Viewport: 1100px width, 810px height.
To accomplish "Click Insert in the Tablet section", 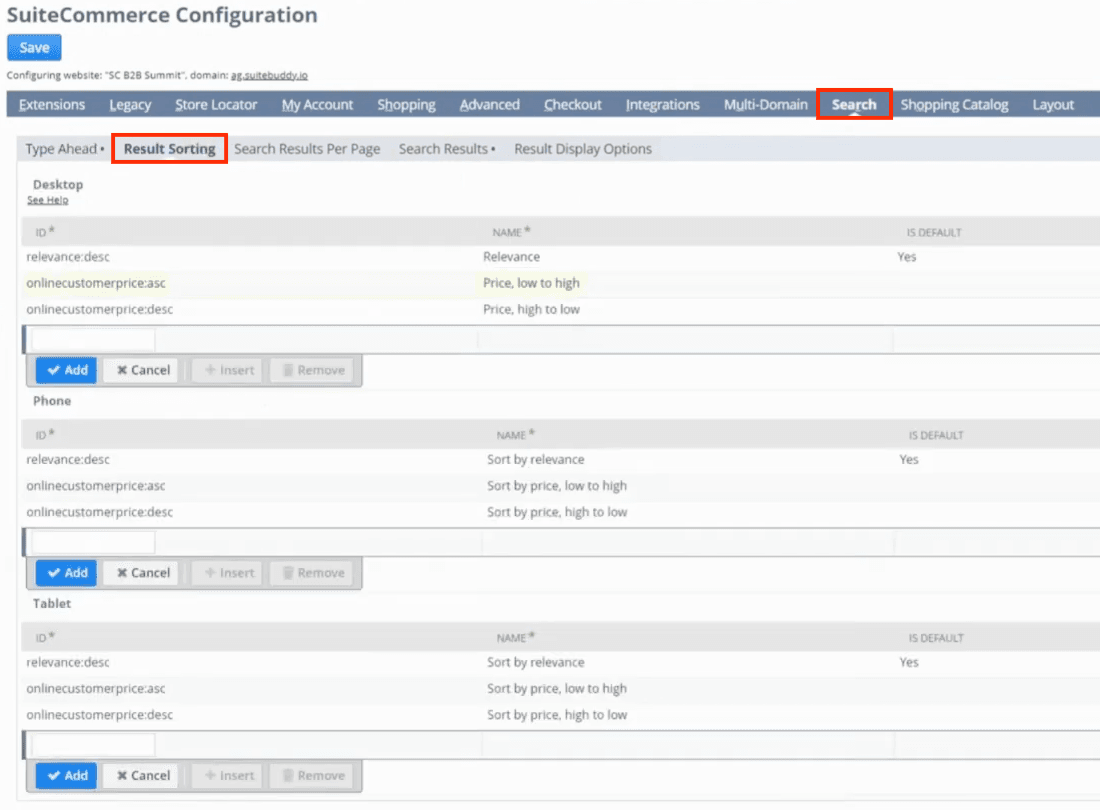I will pos(229,776).
